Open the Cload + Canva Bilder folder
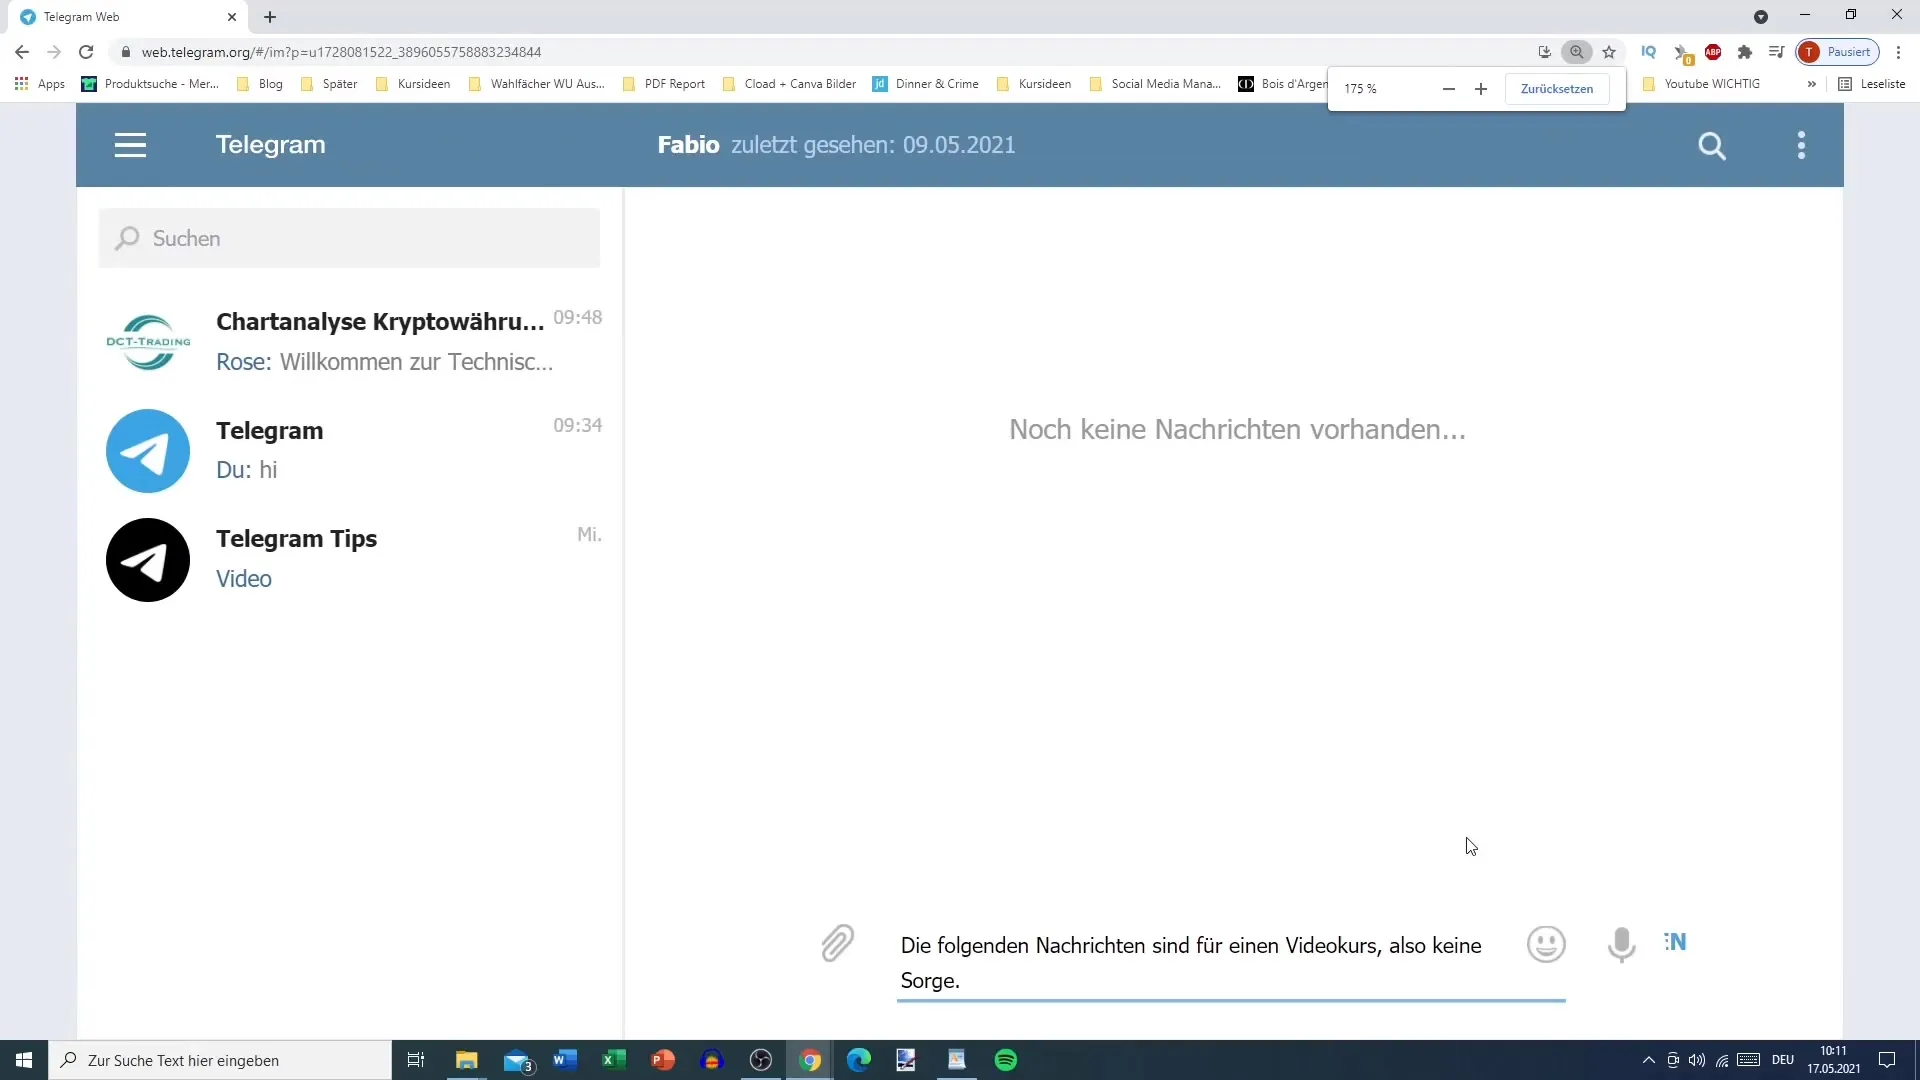The height and width of the screenshot is (1080, 1920). [x=789, y=84]
